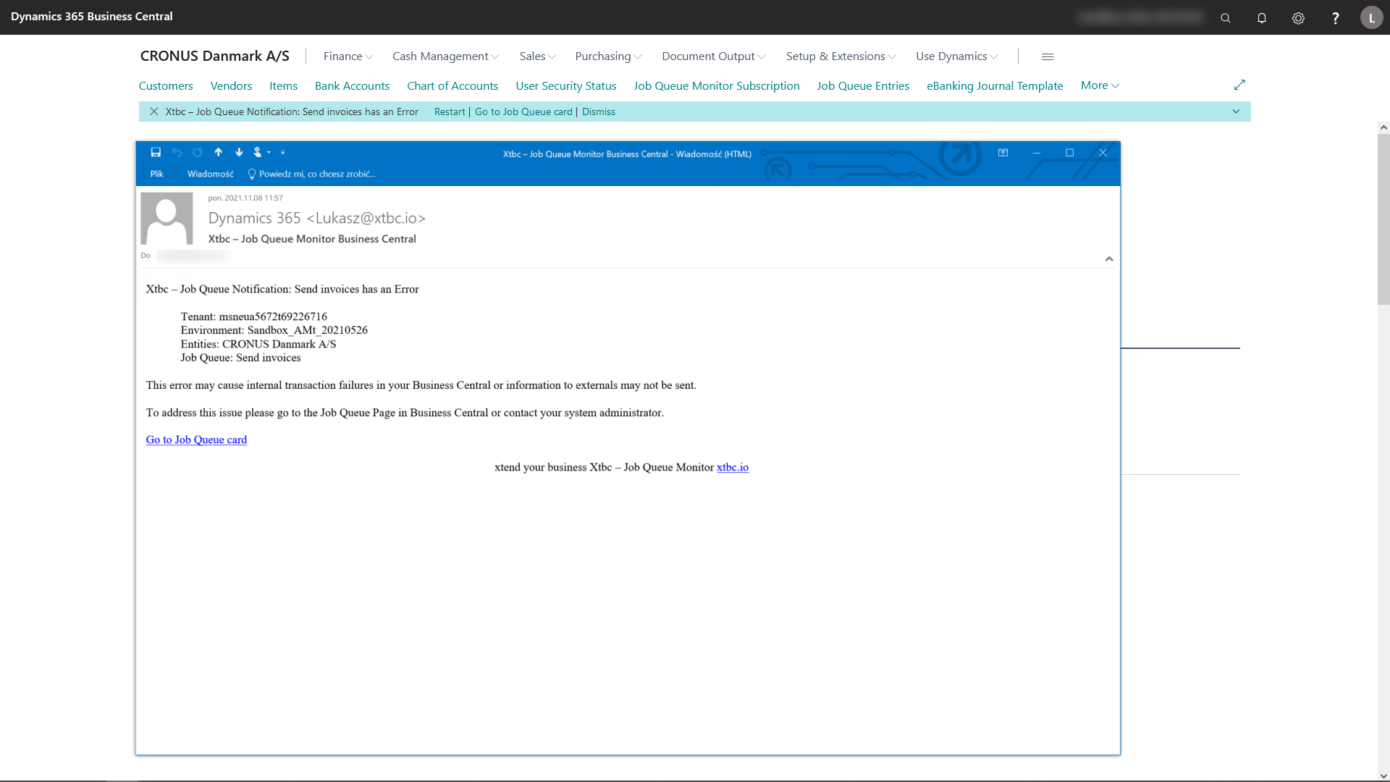Select the Job Queue Entries navigation item

coord(862,86)
